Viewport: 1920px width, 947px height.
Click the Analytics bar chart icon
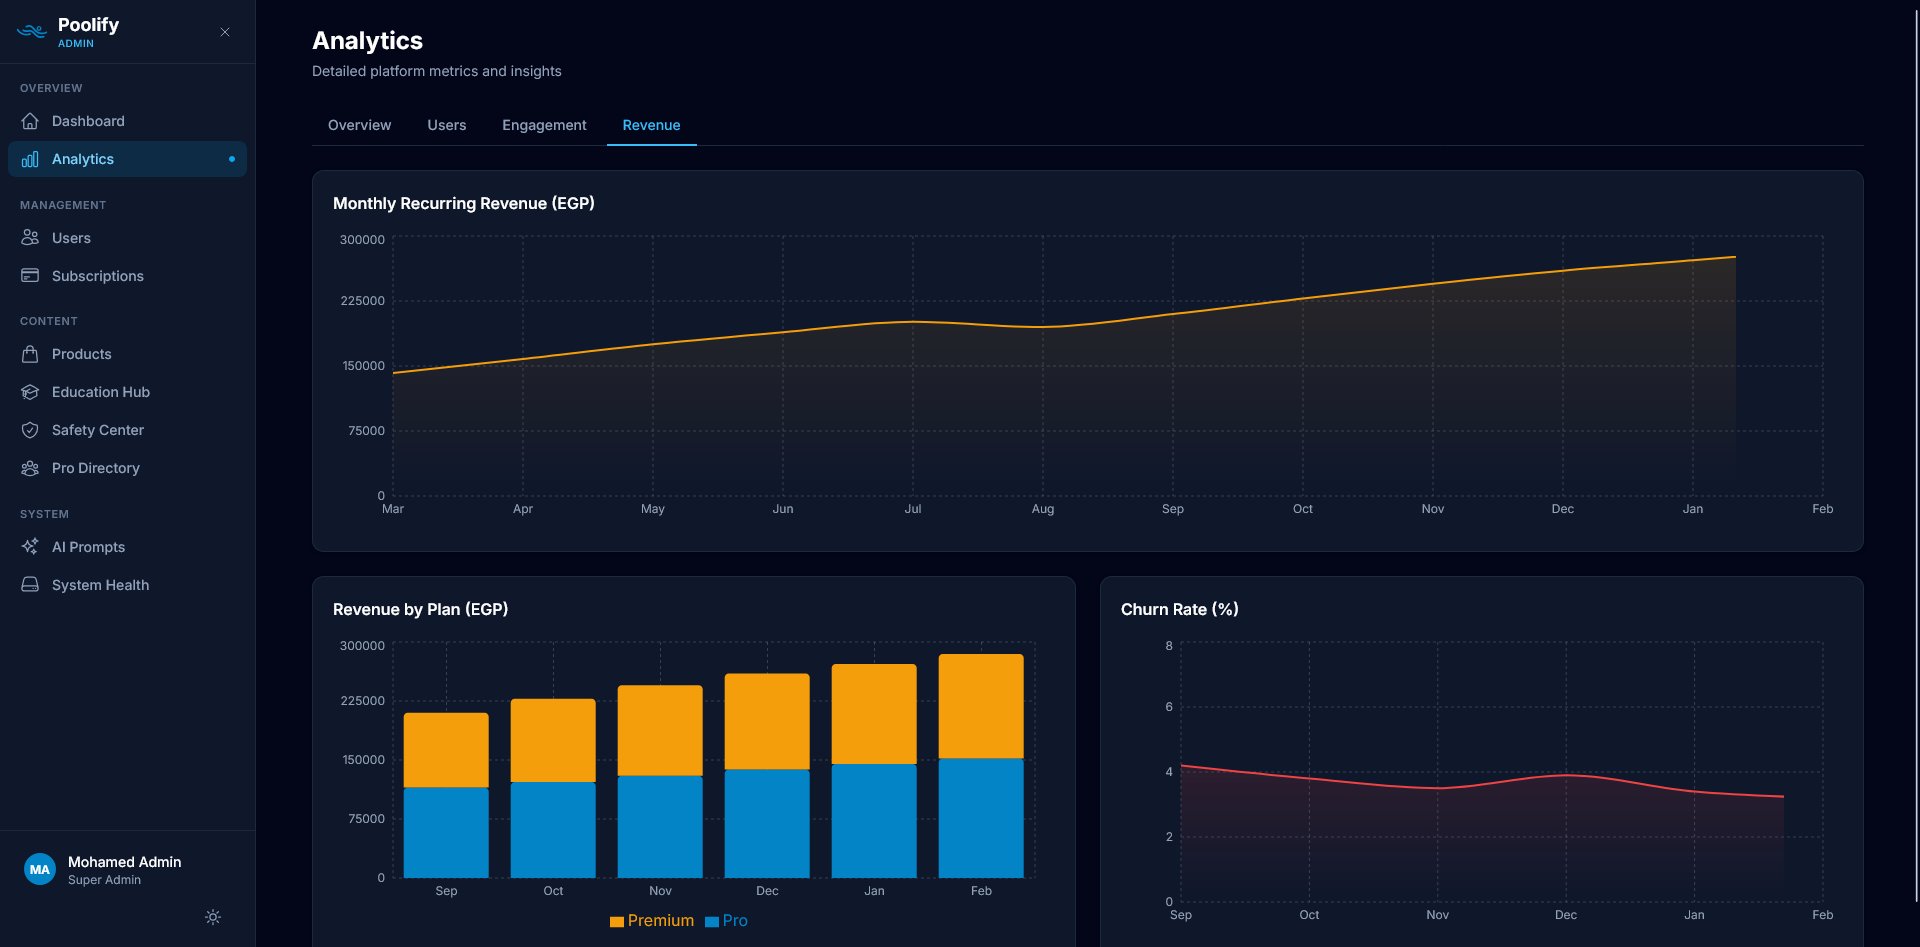point(32,159)
